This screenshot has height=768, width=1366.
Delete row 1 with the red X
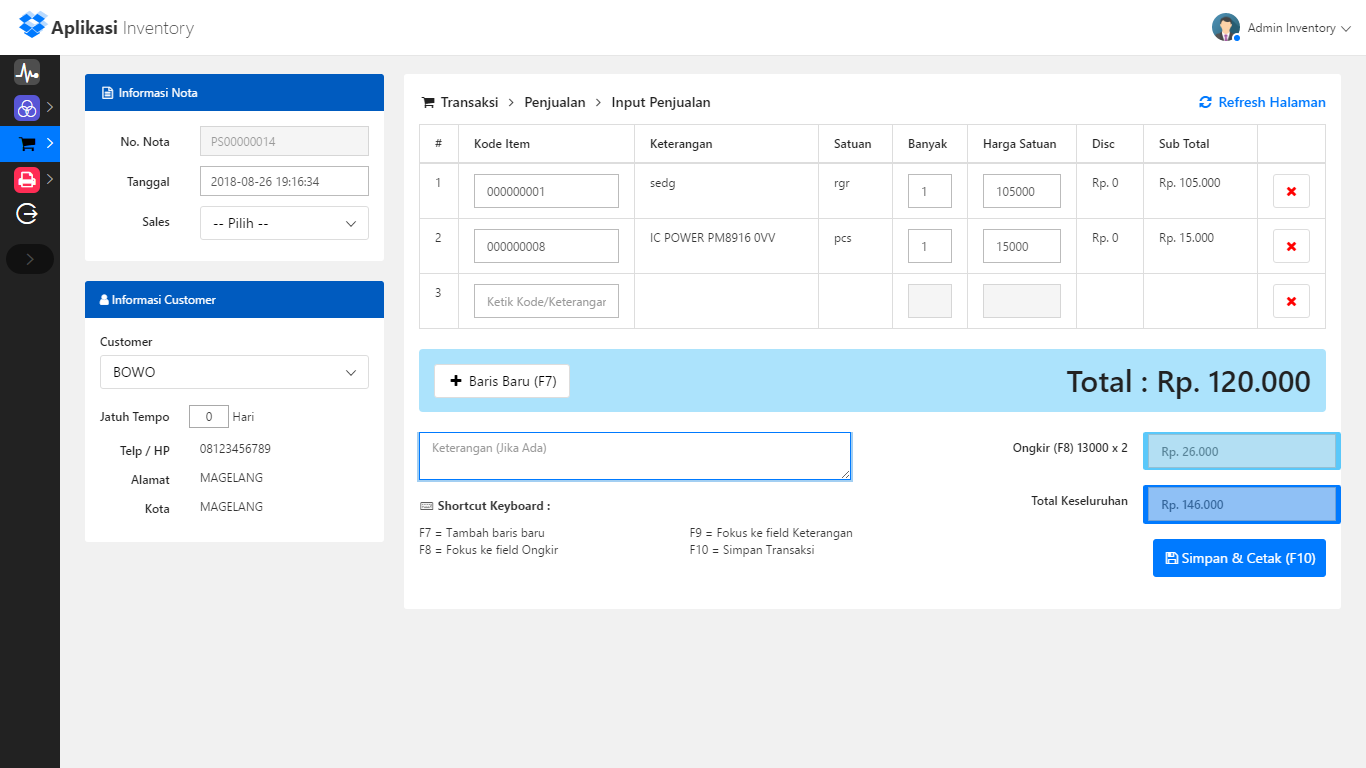[1291, 191]
